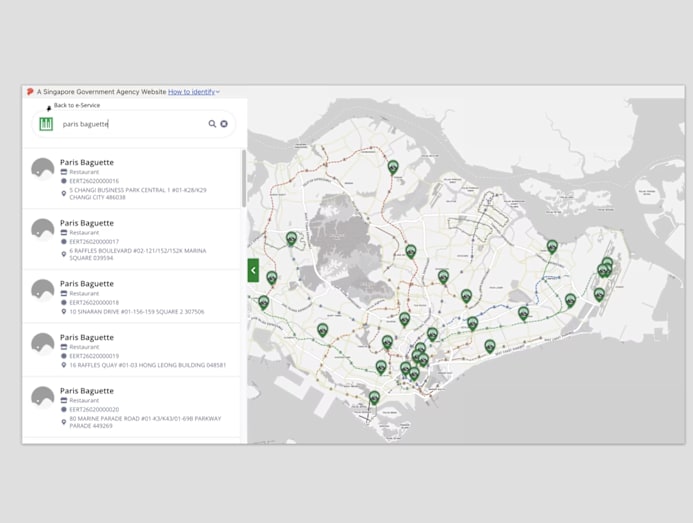Click the thumbnail of the Hong Leong Building result
The image size is (693, 523).
[42, 343]
